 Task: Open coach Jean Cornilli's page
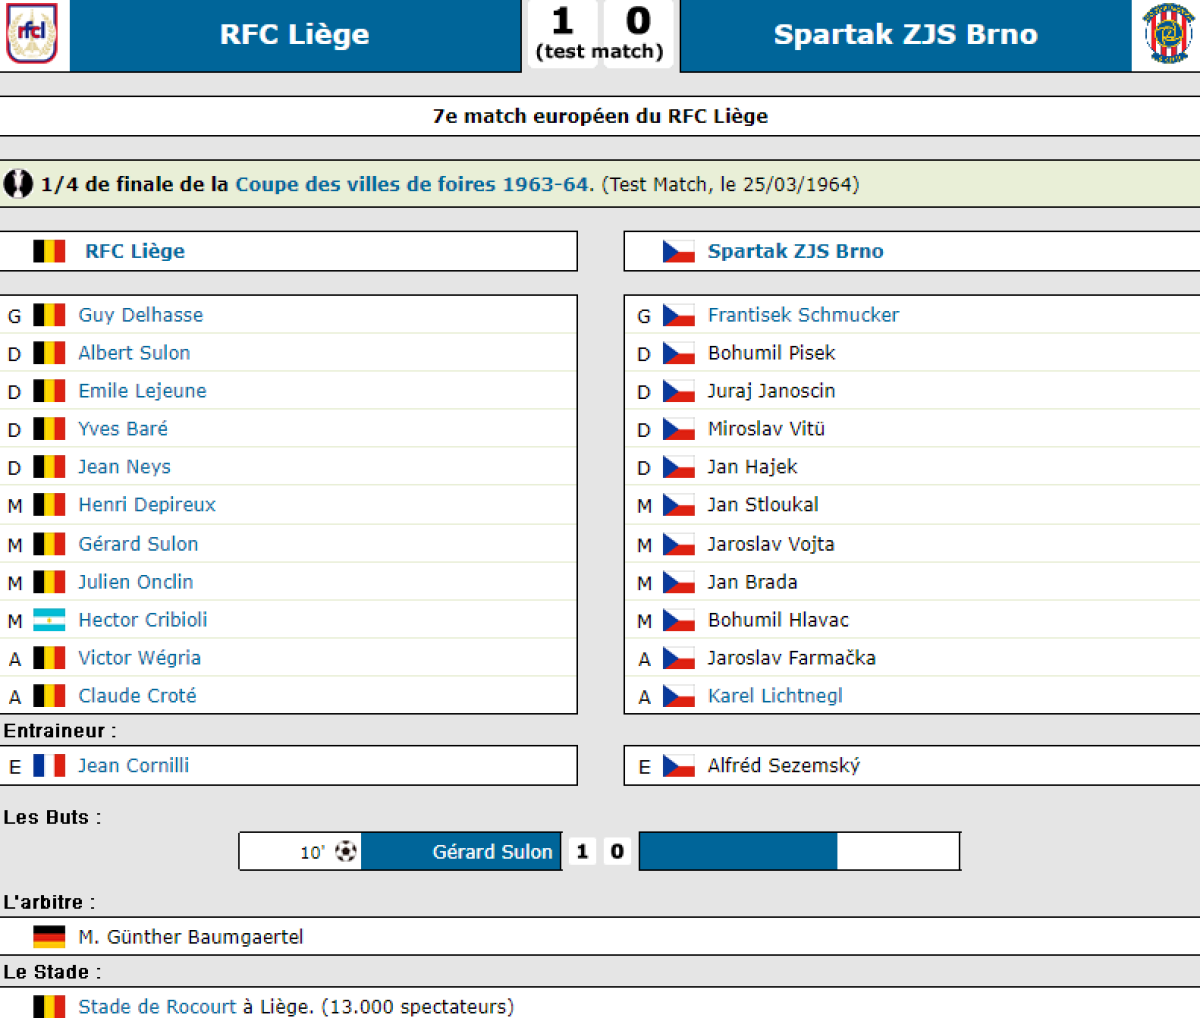click(x=133, y=766)
